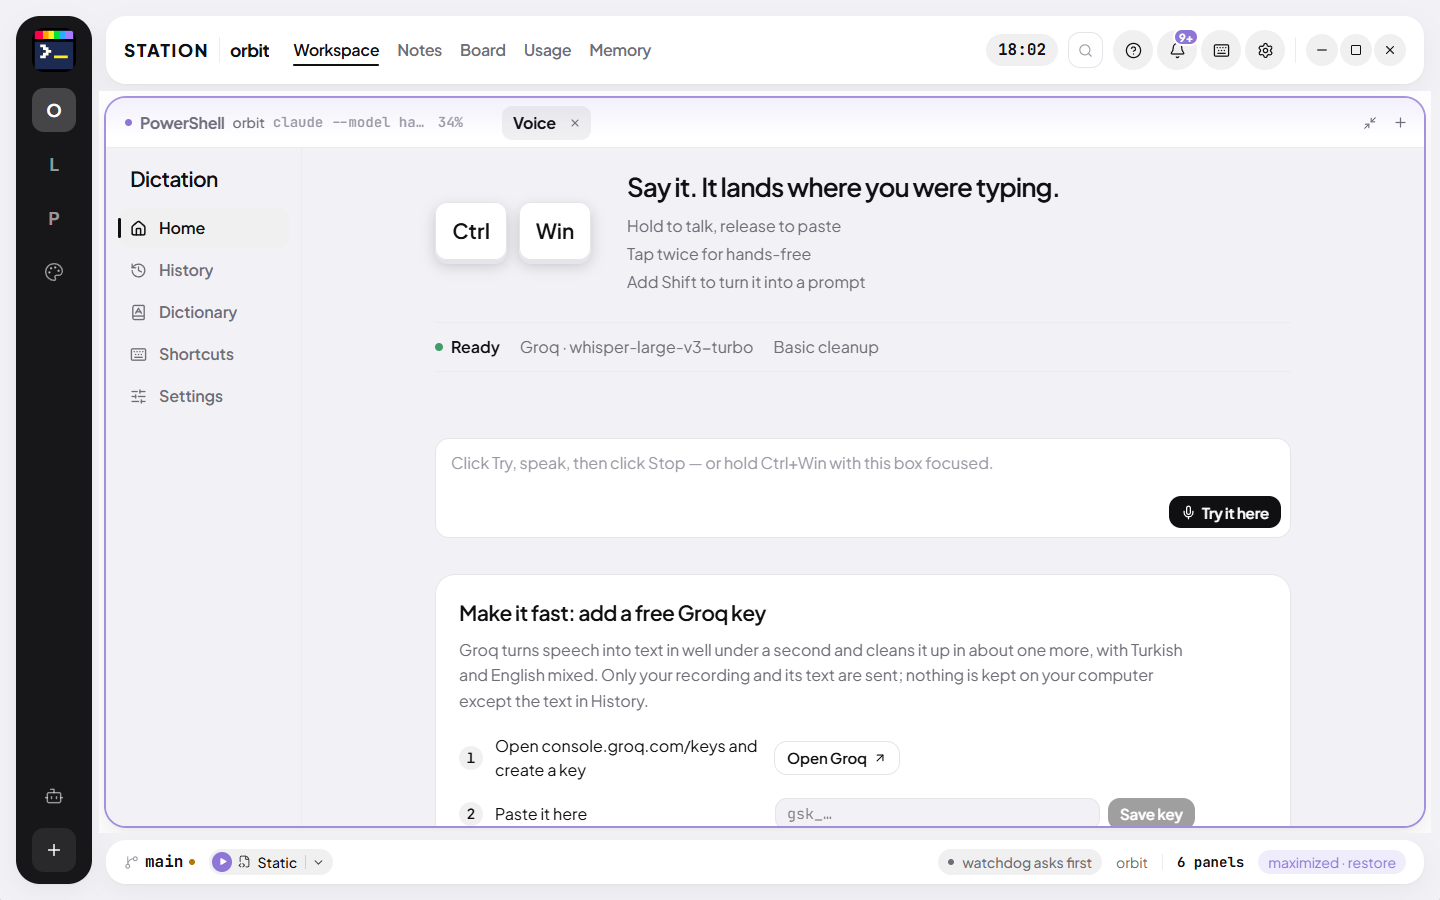Viewport: 1440px width, 900px height.
Task: Click the Open Groq button
Action: click(x=837, y=758)
